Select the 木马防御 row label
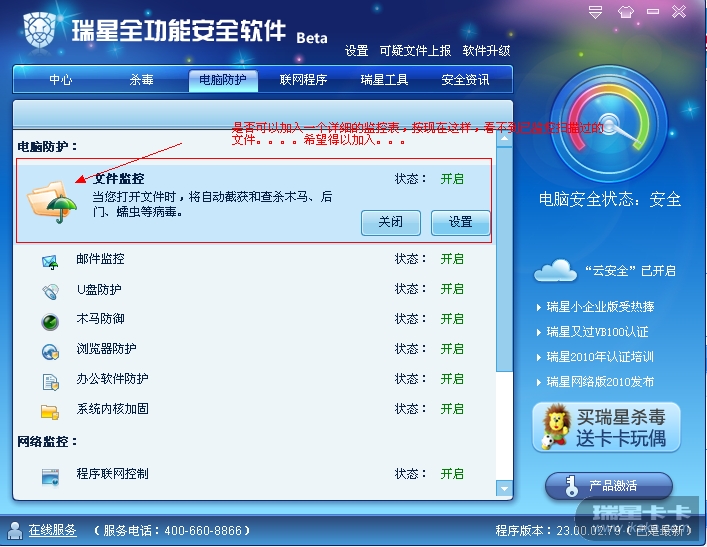The image size is (707, 547). pyautogui.click(x=100, y=319)
